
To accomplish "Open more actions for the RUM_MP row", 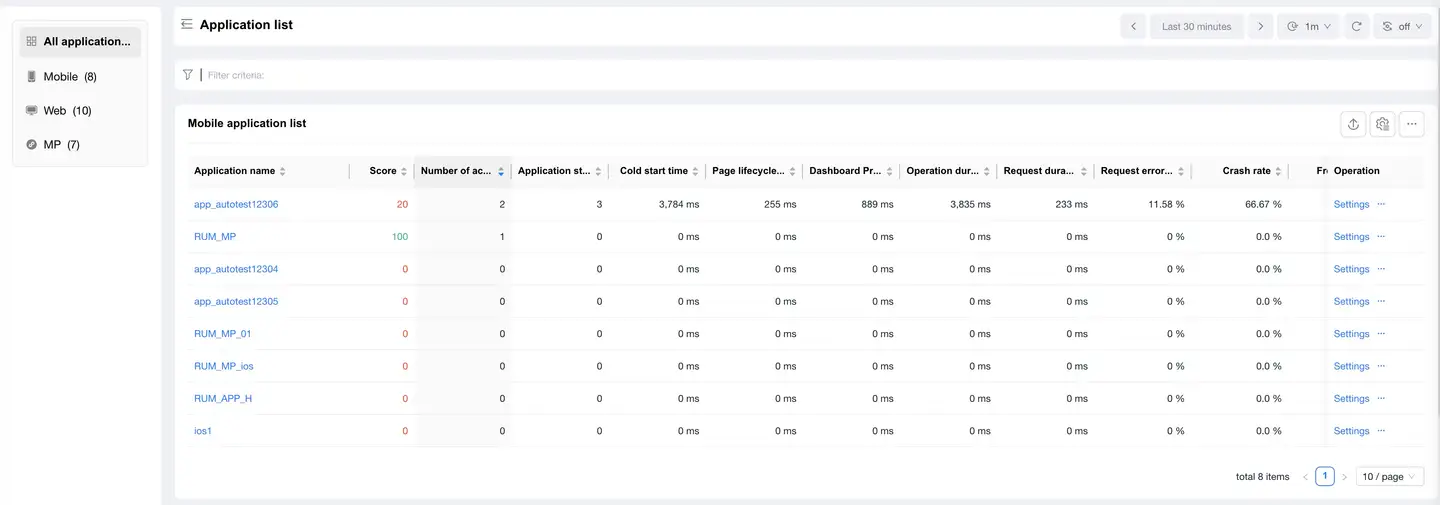I will (x=1381, y=237).
